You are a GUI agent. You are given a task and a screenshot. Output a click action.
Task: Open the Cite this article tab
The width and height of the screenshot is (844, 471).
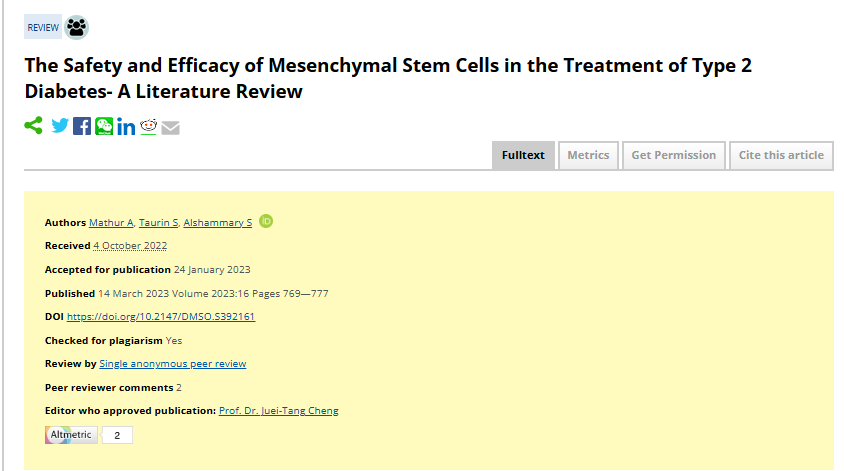click(x=781, y=155)
